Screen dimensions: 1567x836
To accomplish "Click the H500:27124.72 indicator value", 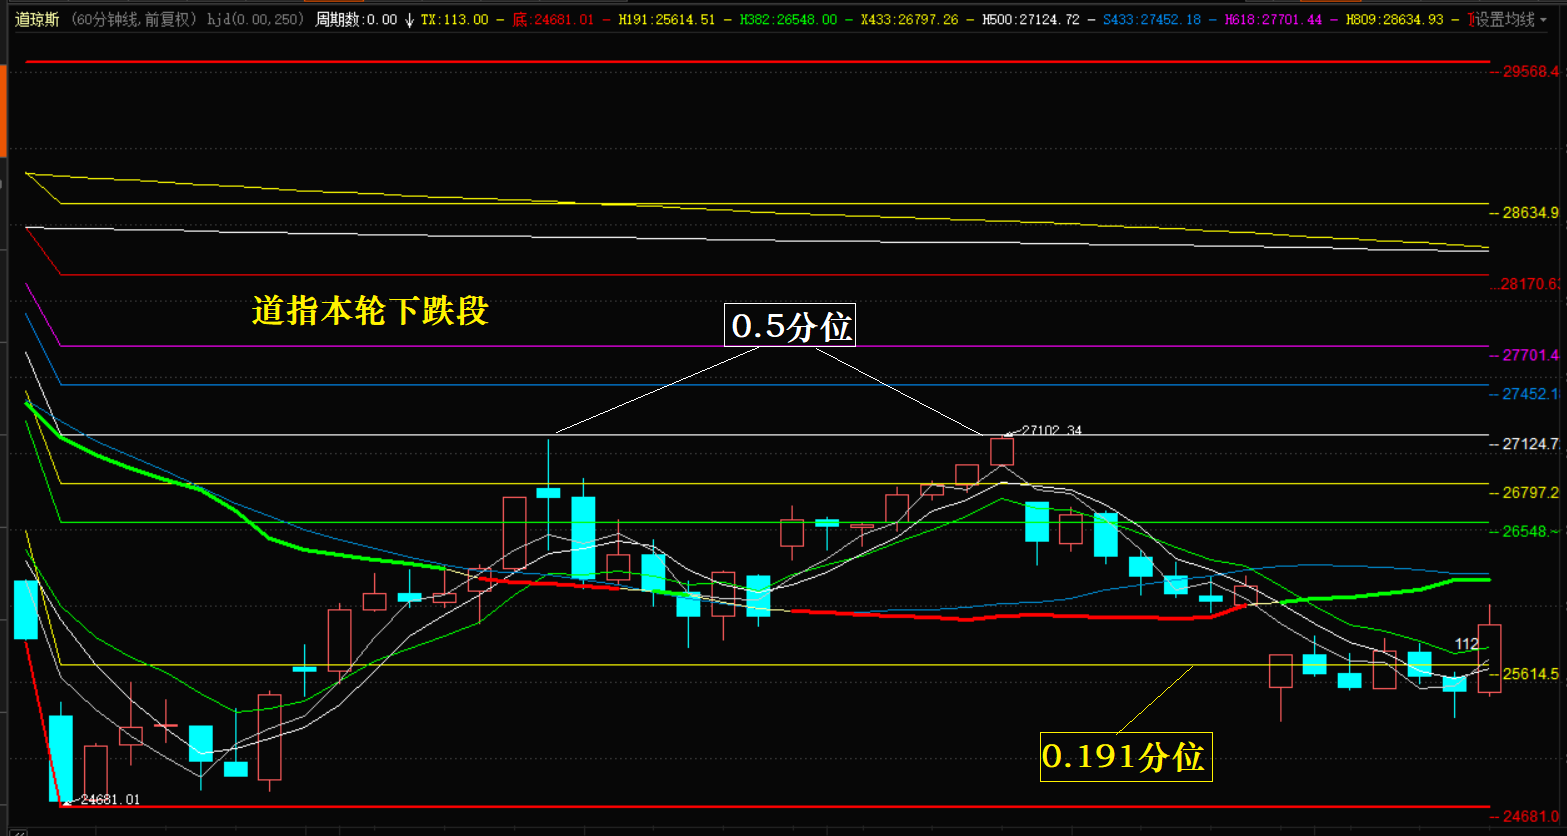I will (x=1031, y=19).
